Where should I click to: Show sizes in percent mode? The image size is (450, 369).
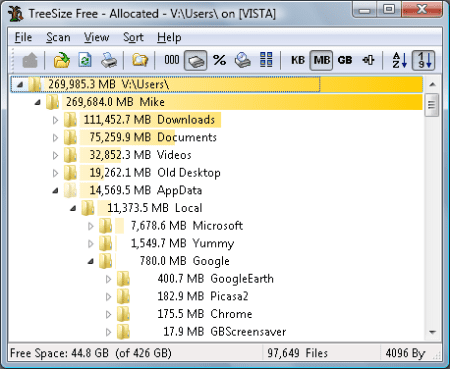(x=219, y=60)
